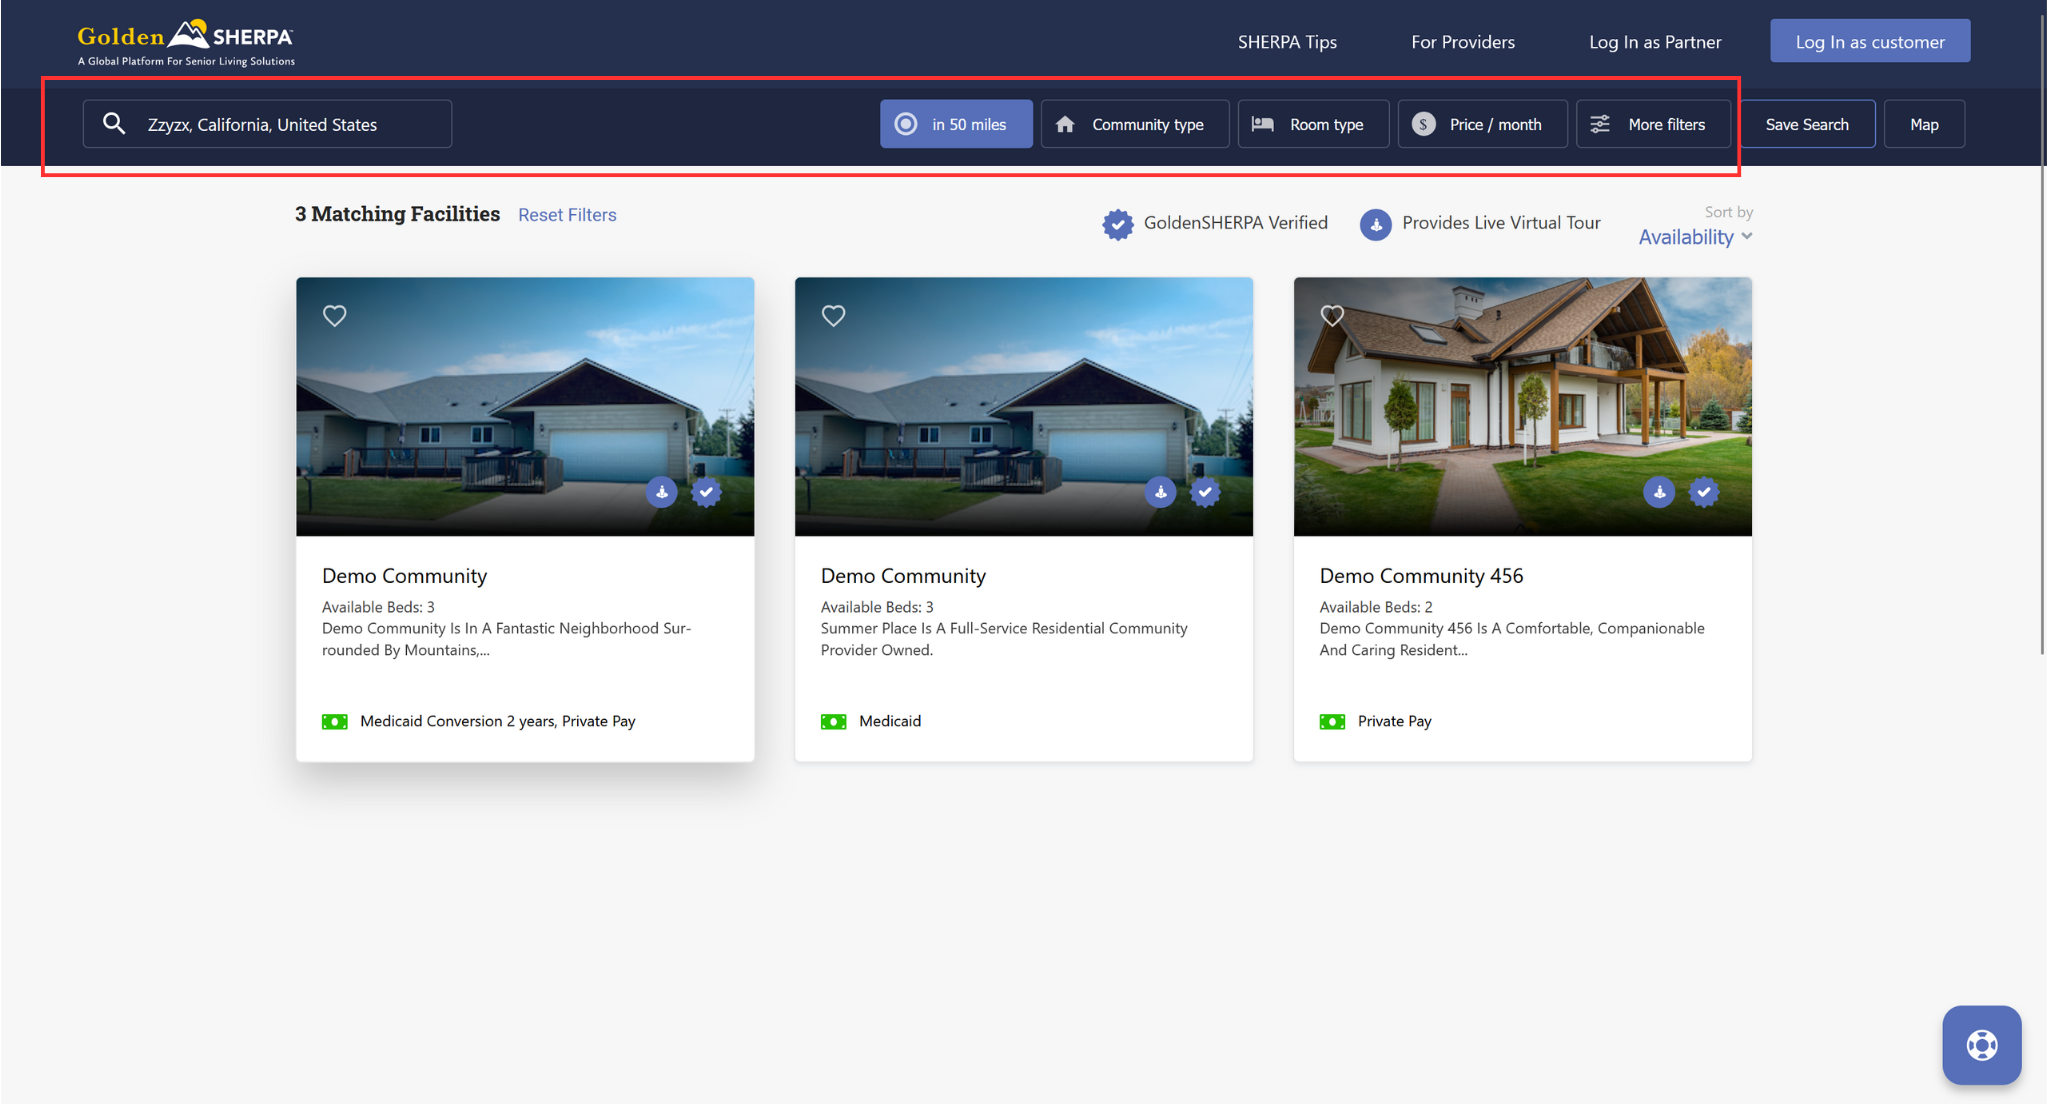
Task: Click 'Fantastic Neighborhood Surrounded By Mountains' description
Action: (506, 639)
